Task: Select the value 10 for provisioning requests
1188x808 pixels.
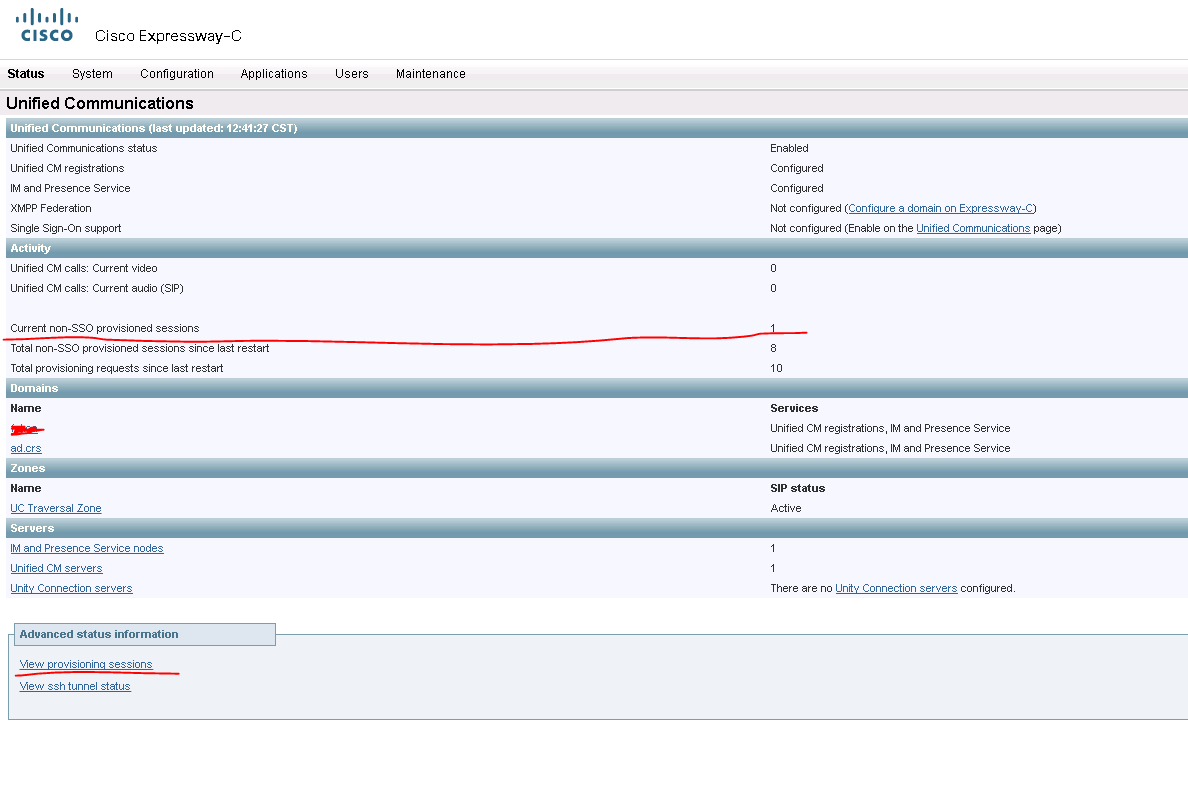Action: [776, 368]
